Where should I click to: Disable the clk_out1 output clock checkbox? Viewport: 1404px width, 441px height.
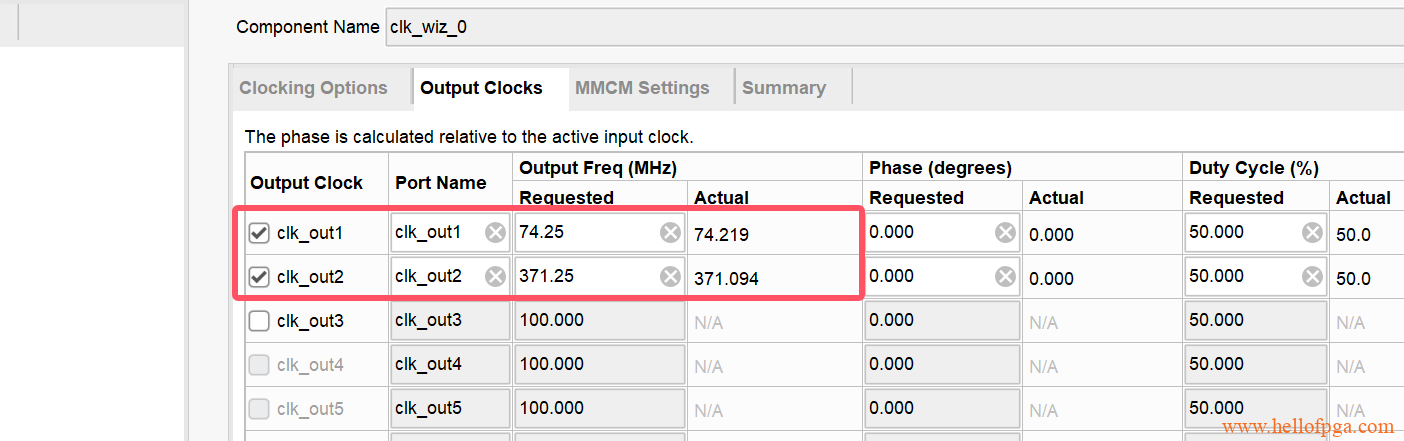point(259,233)
